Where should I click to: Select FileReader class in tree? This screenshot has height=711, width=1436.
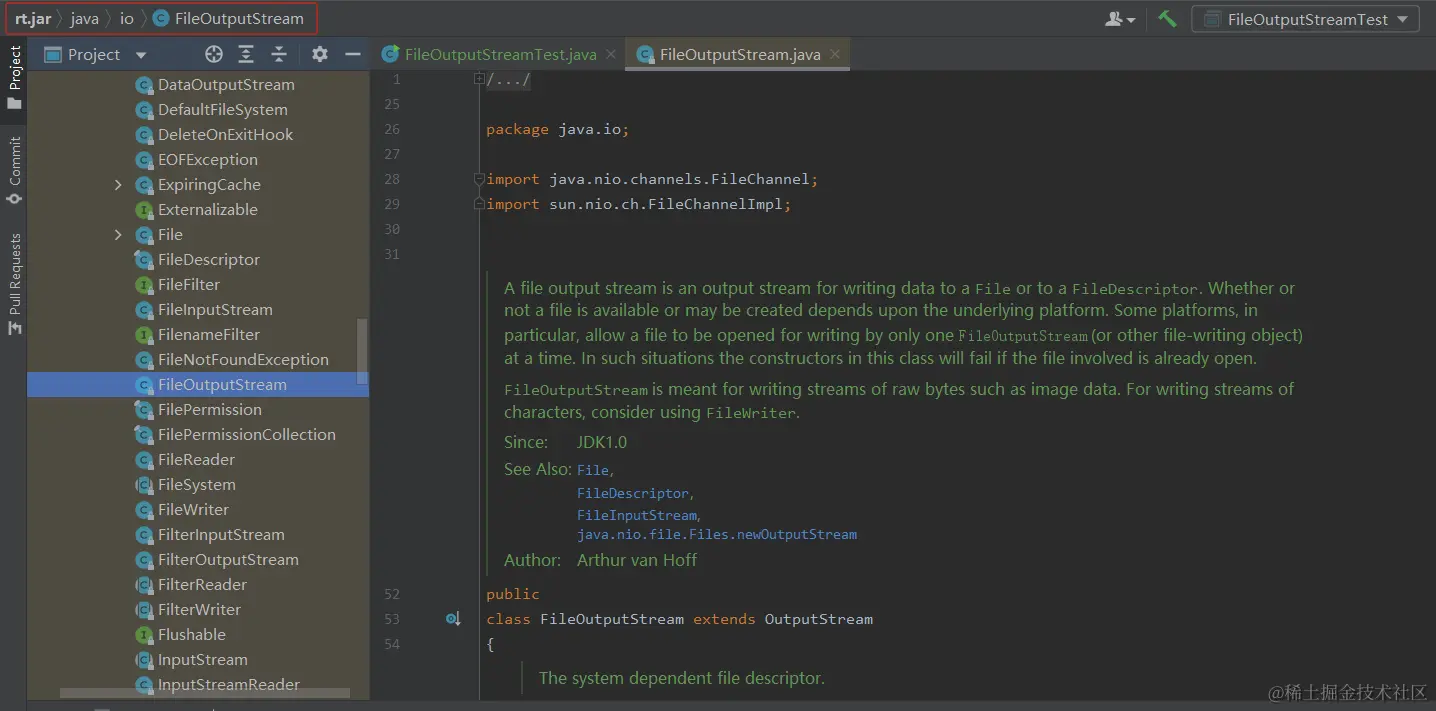click(x=198, y=459)
